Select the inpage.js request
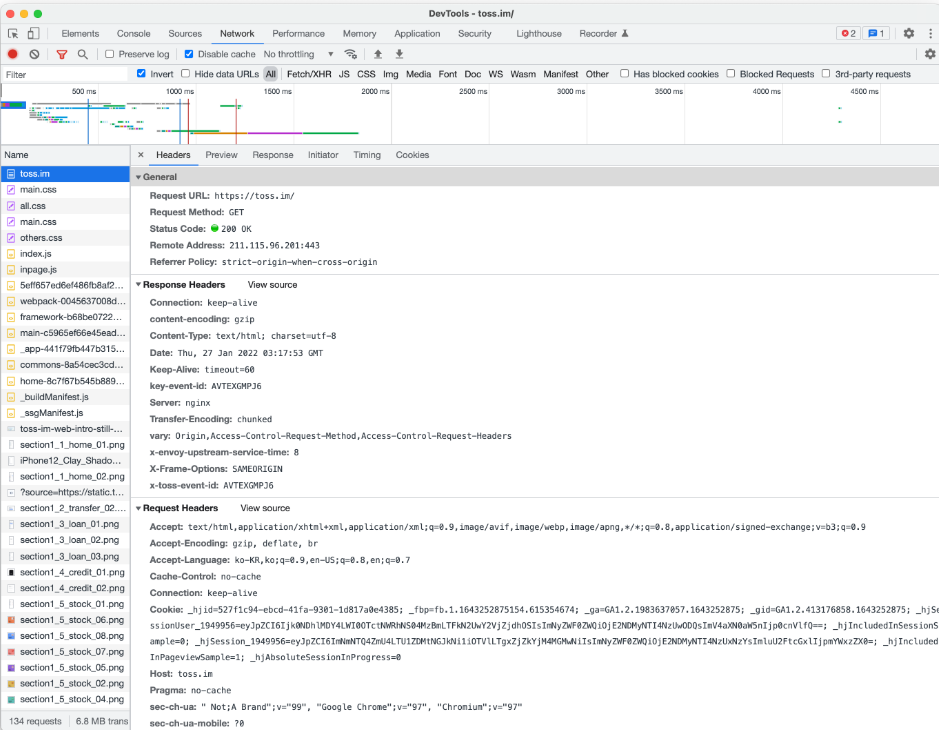Viewport: 939px width, 730px height. [x=65, y=269]
